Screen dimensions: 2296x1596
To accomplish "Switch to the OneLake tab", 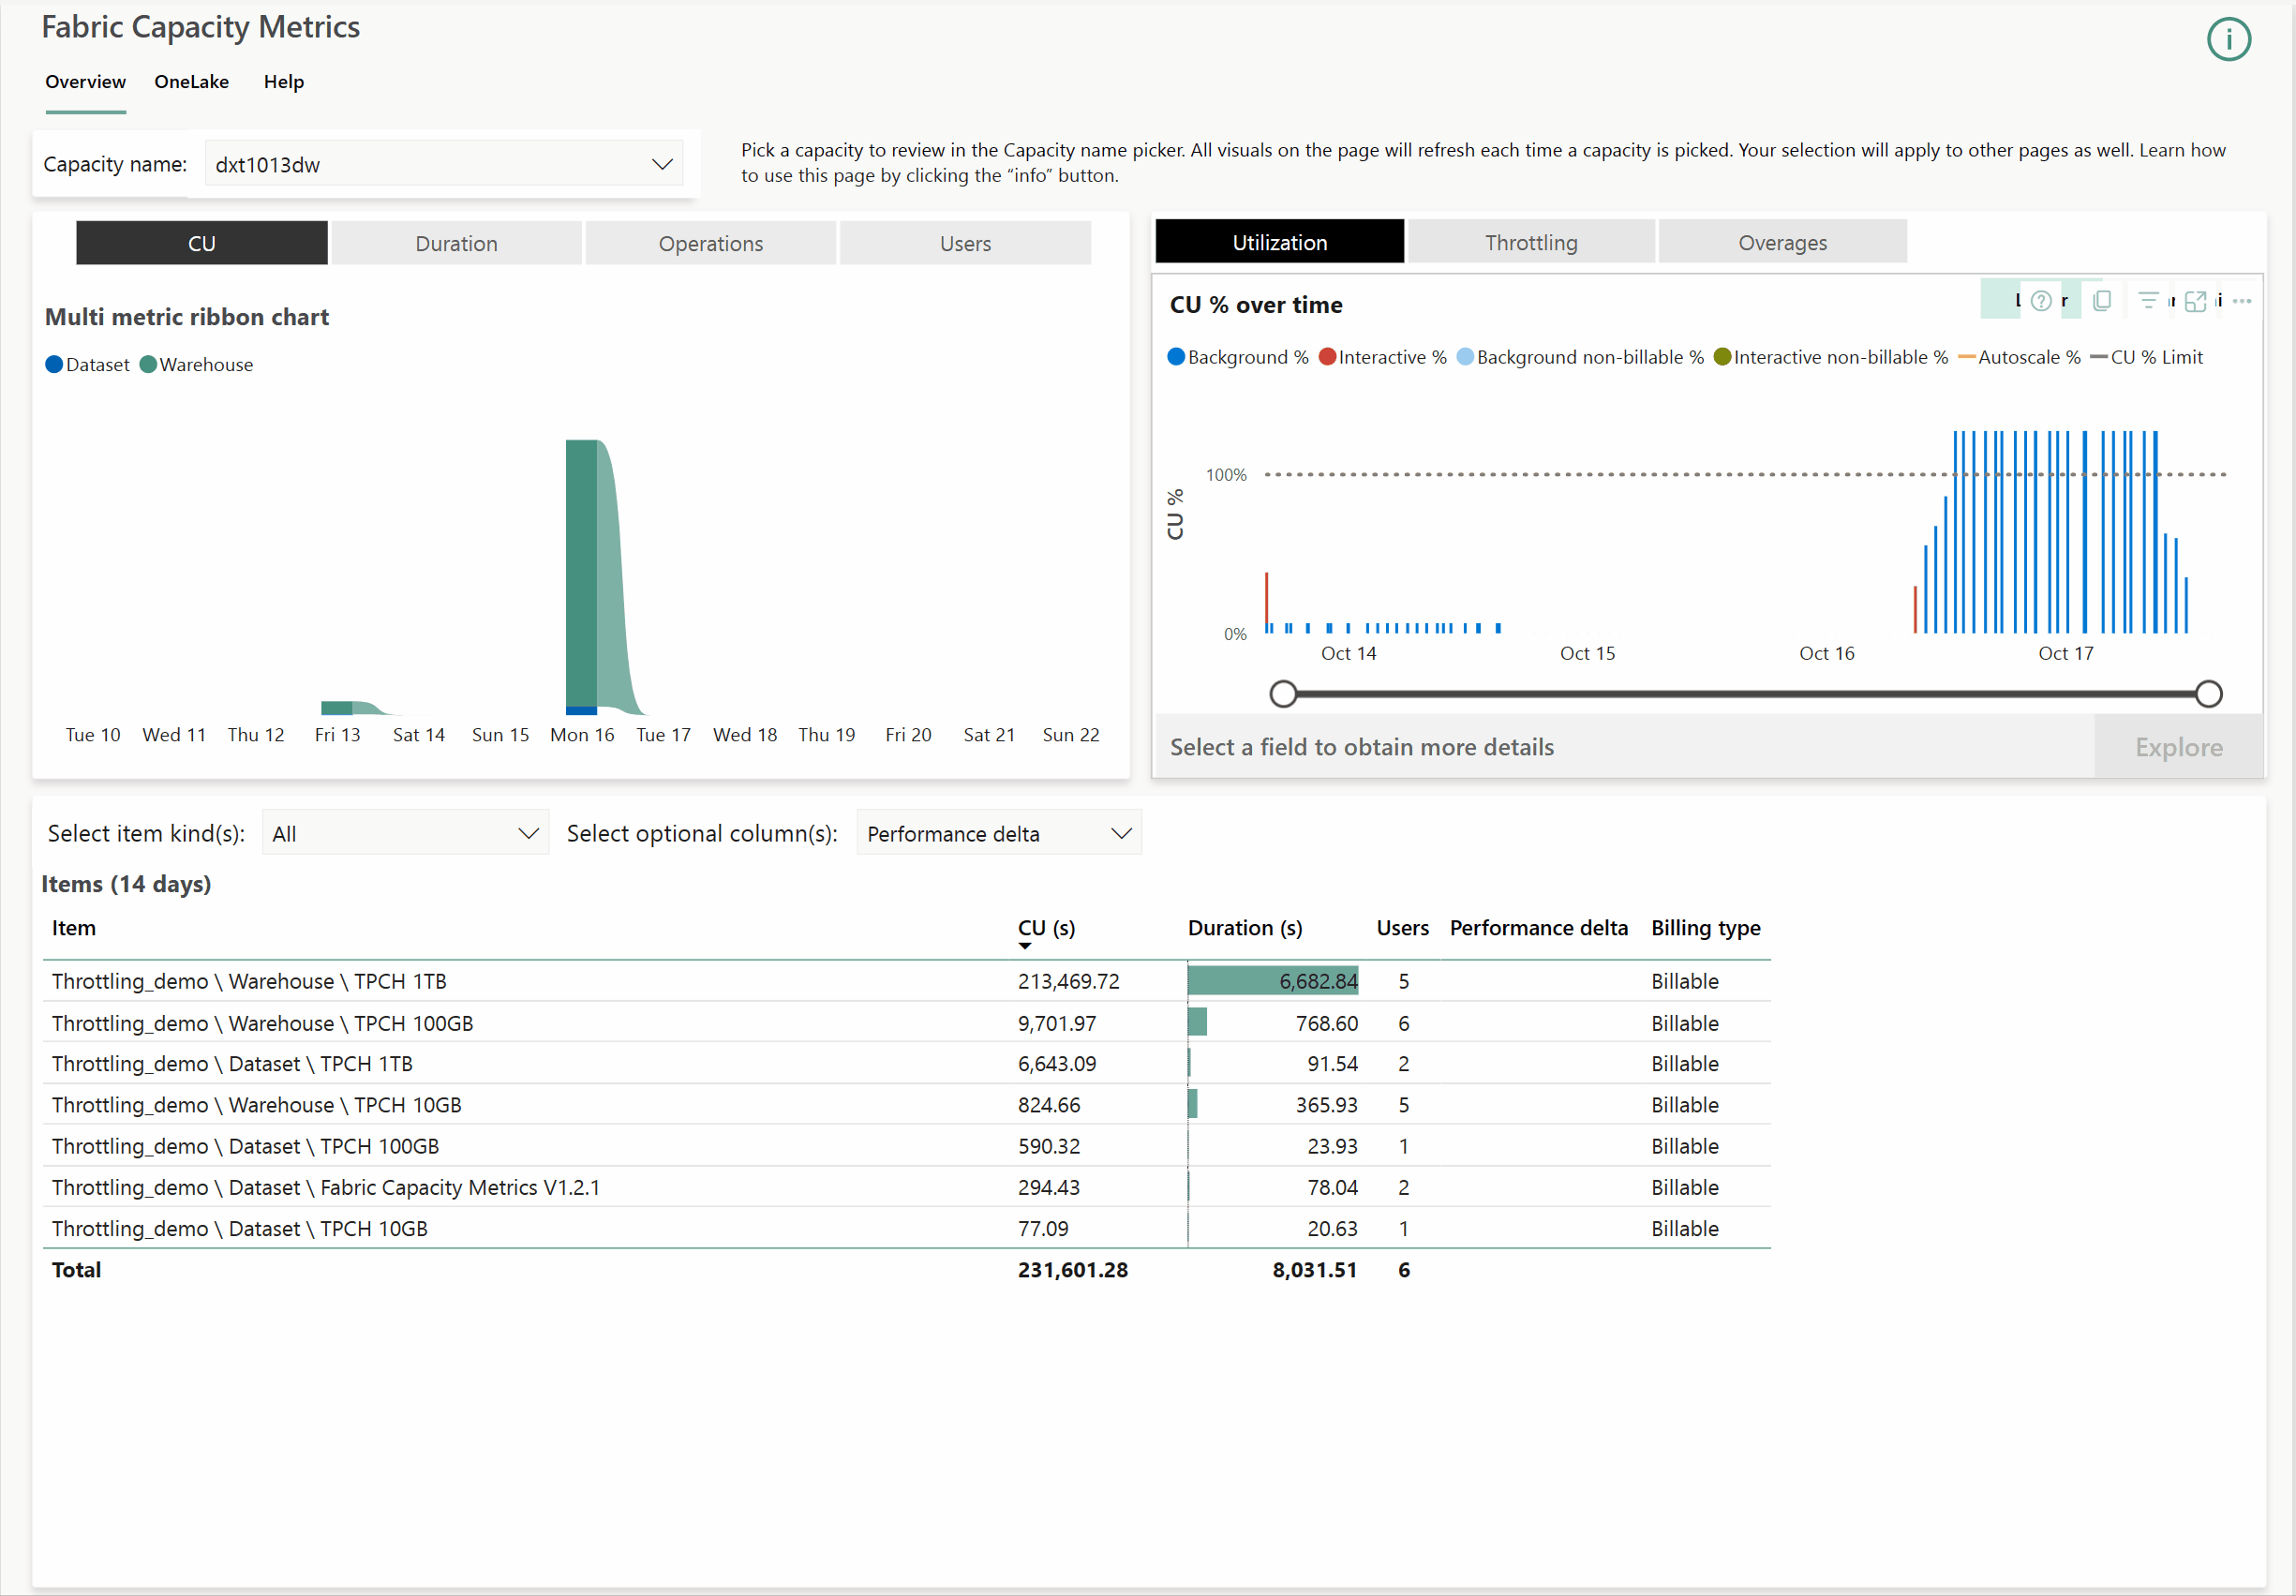I will click(x=191, y=82).
